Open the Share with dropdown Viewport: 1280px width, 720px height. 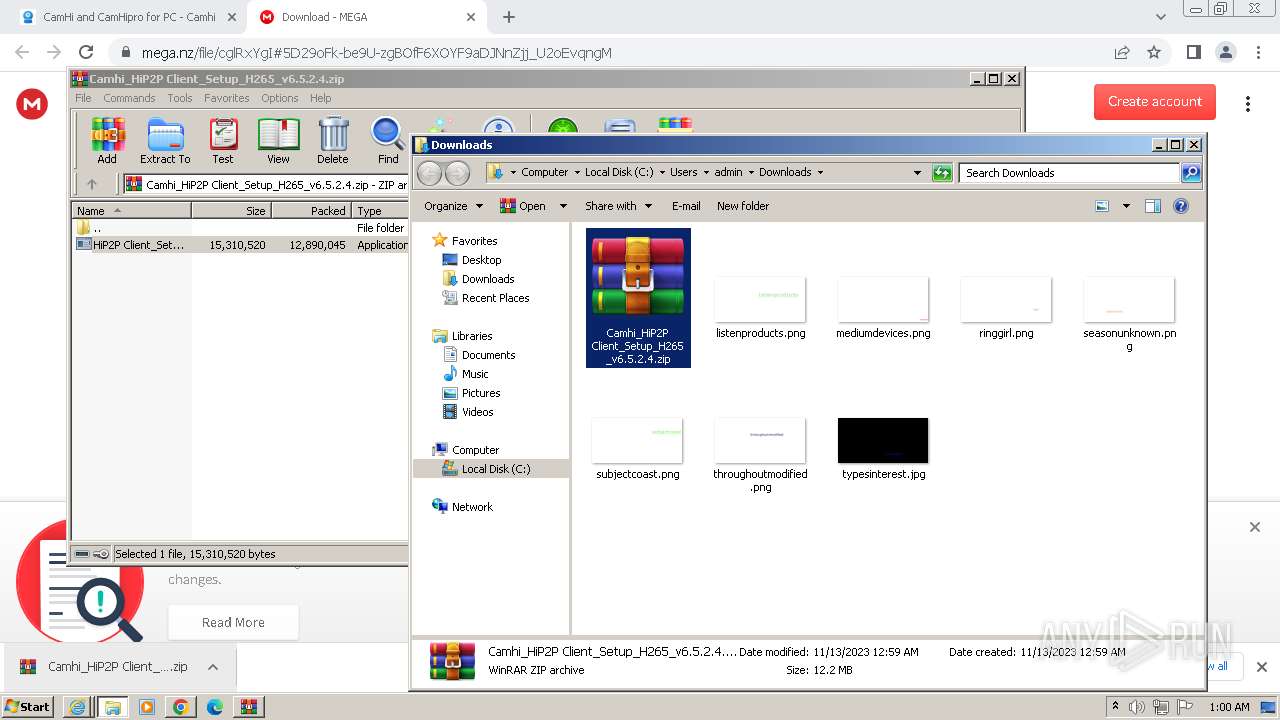click(x=618, y=206)
